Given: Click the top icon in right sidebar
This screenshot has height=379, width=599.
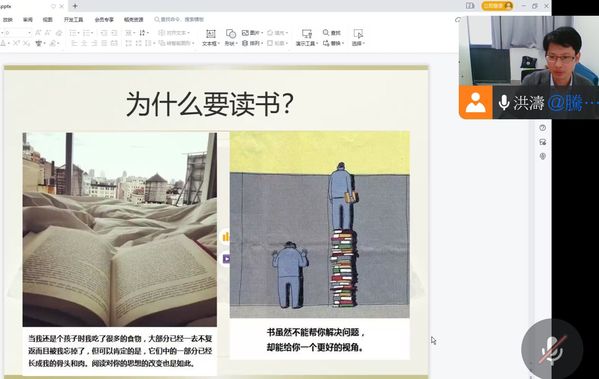Looking at the screenshot, I should click(542, 128).
